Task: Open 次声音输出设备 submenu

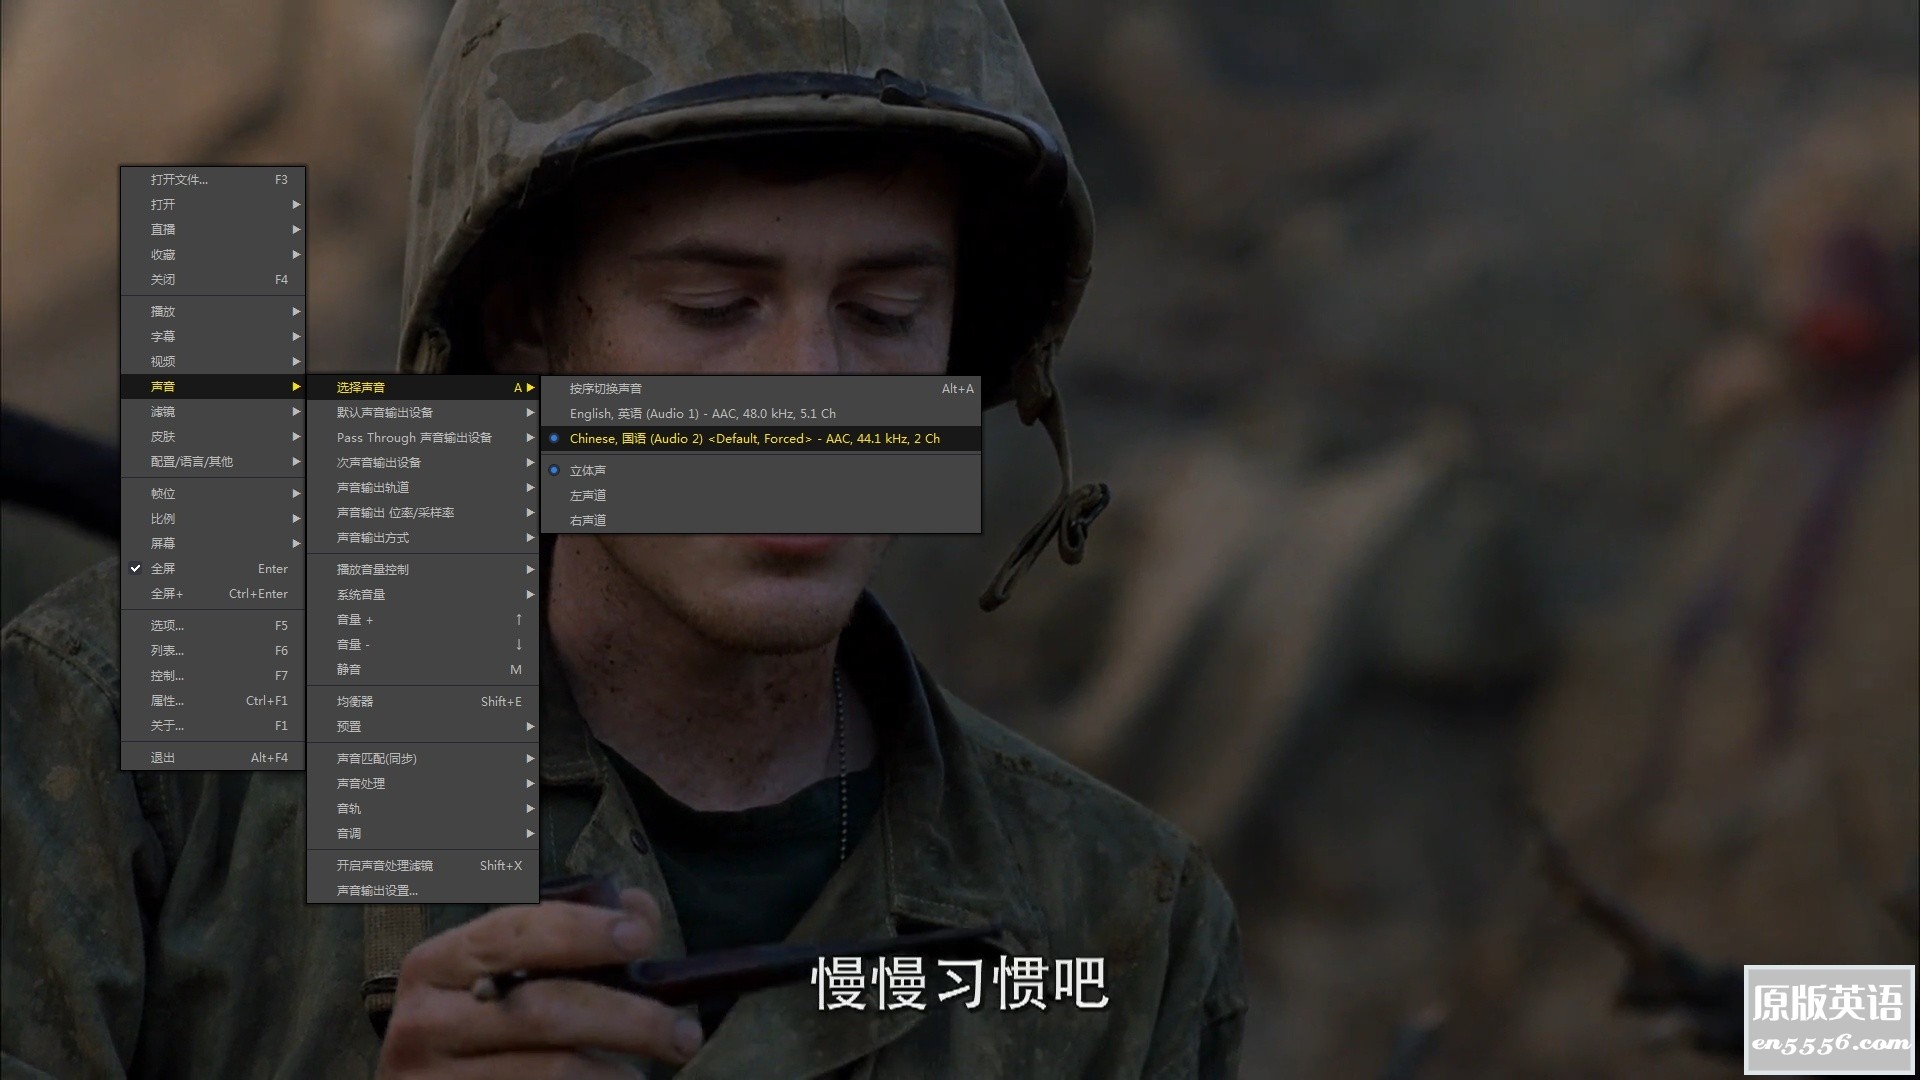Action: 423,462
